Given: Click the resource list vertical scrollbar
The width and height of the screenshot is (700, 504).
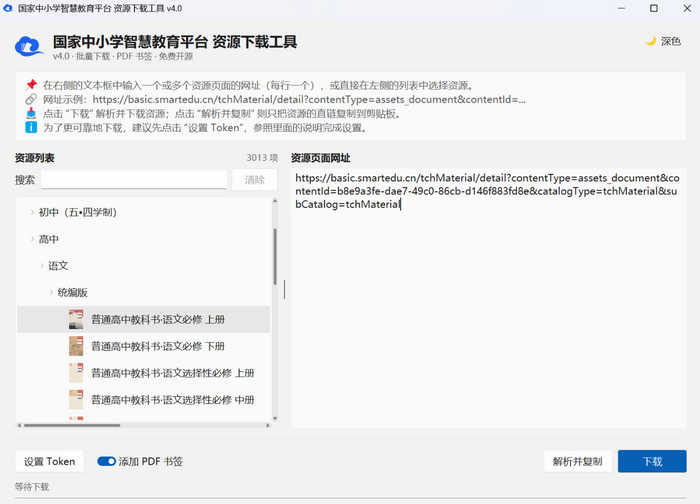Looking at the screenshot, I should 275,256.
